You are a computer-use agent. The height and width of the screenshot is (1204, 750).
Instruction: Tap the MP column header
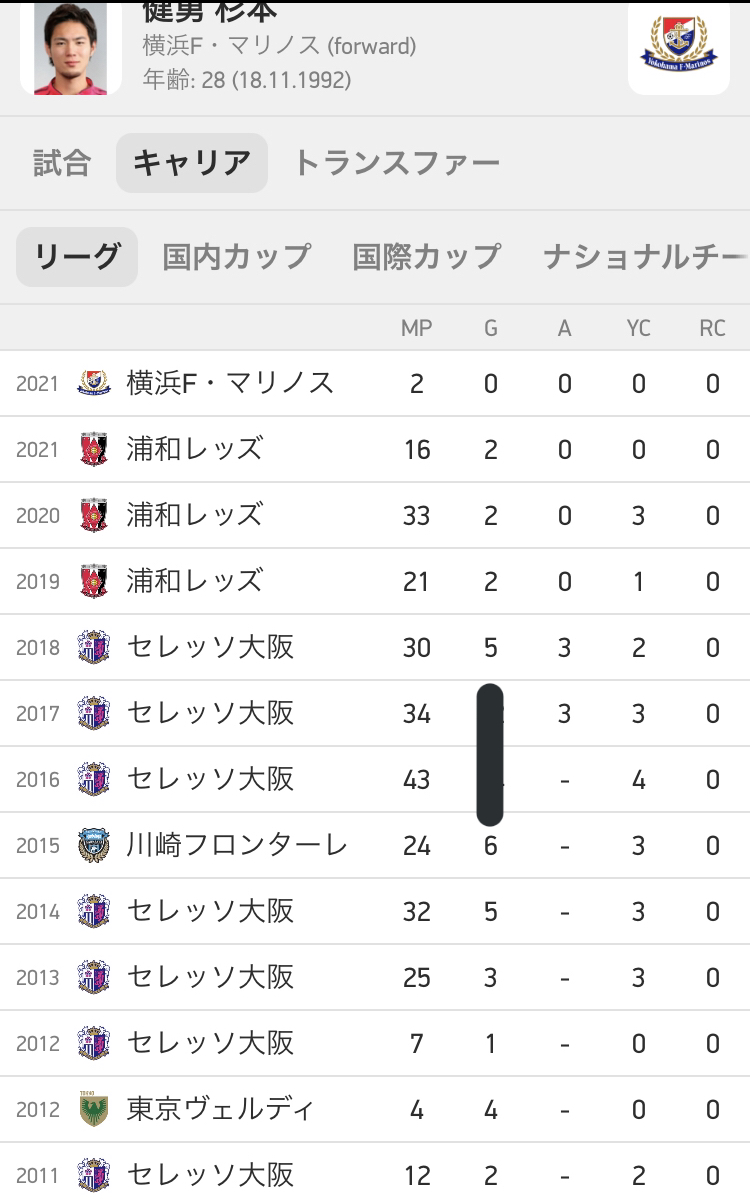[x=416, y=329]
